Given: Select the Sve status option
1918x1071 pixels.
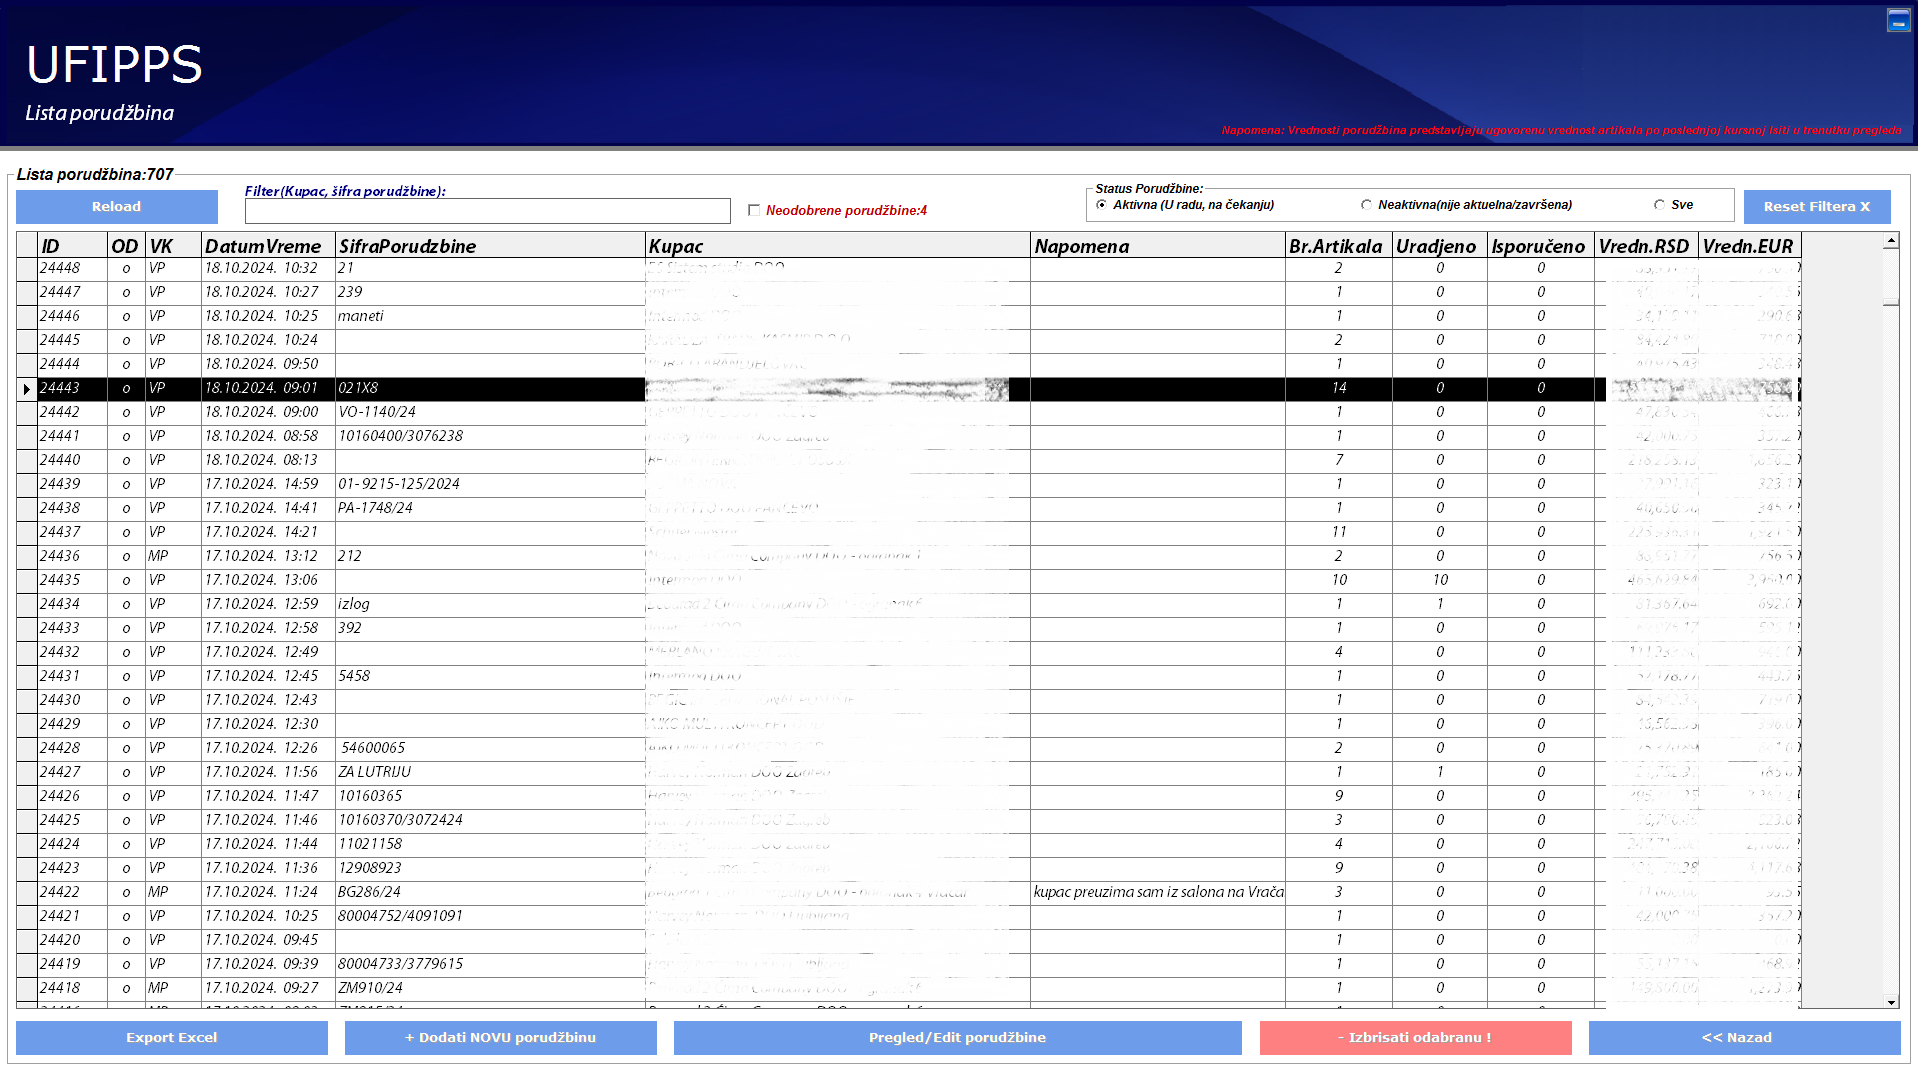Looking at the screenshot, I should coord(1659,205).
